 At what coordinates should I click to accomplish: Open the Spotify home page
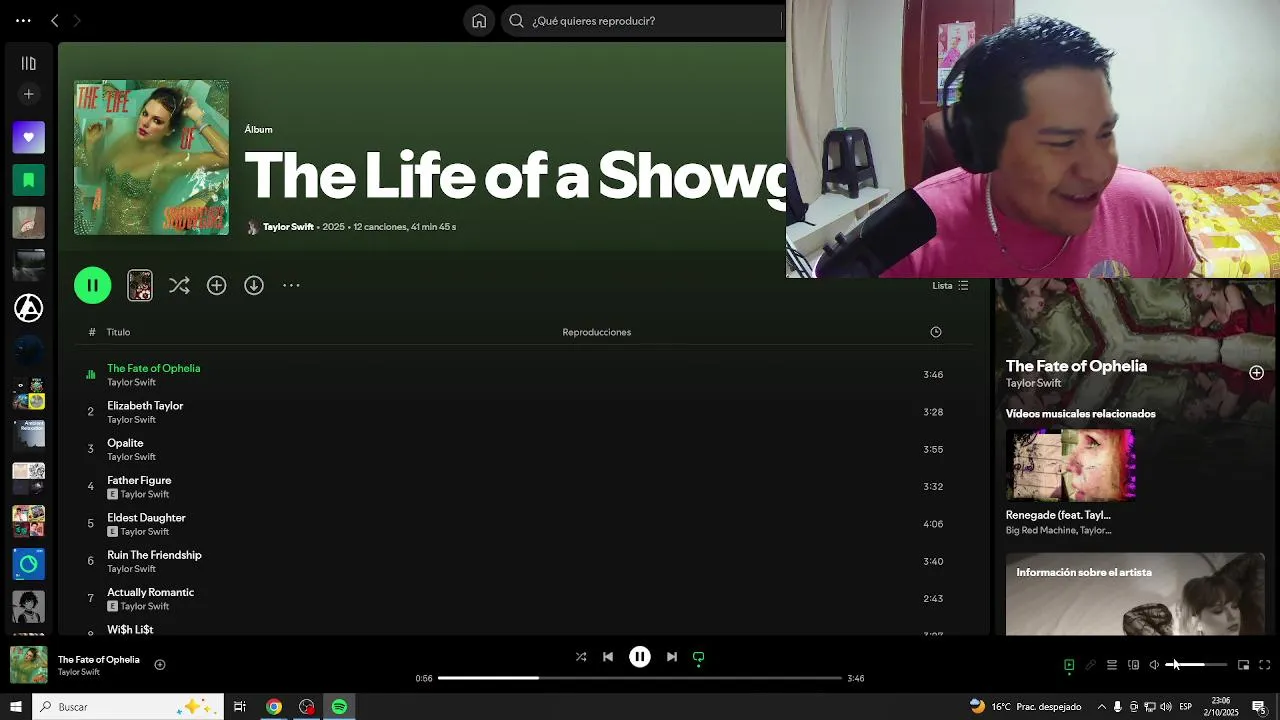tap(479, 21)
